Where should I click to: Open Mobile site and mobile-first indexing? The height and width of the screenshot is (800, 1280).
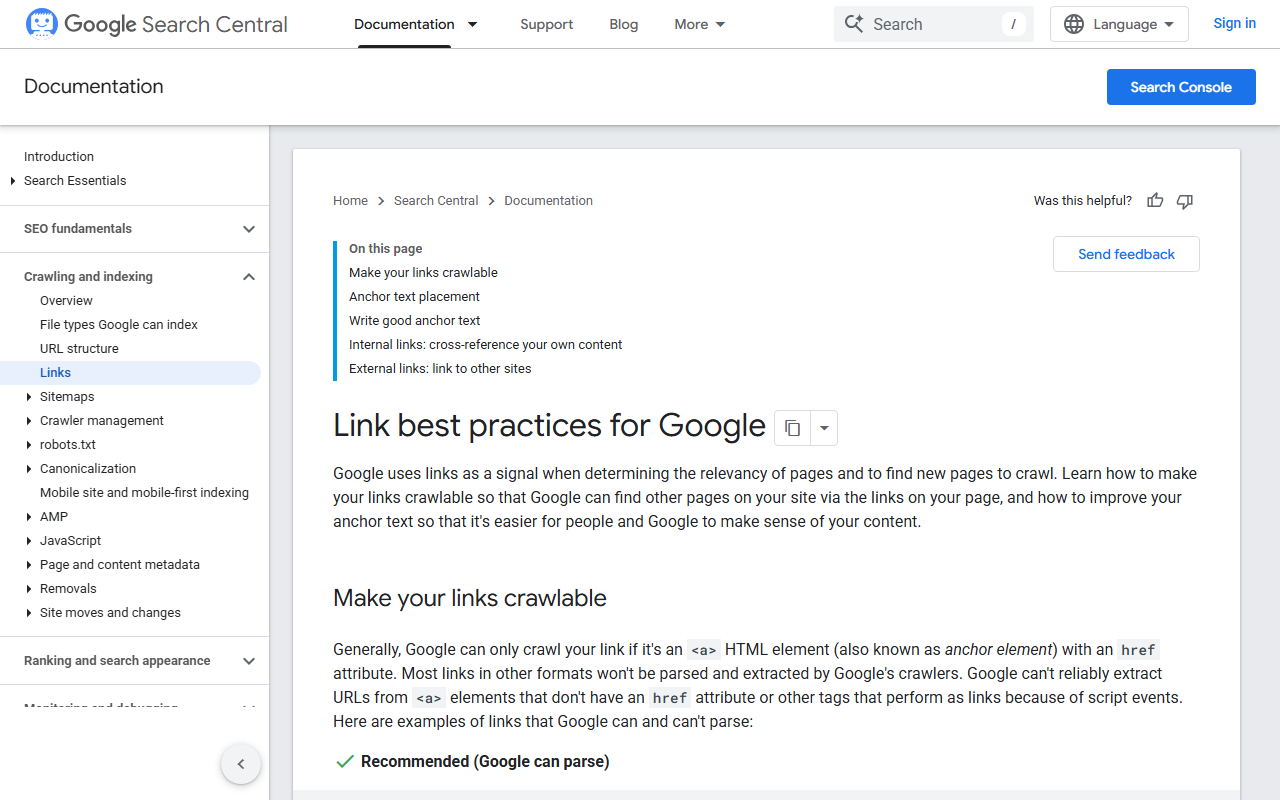pyautogui.click(x=144, y=493)
